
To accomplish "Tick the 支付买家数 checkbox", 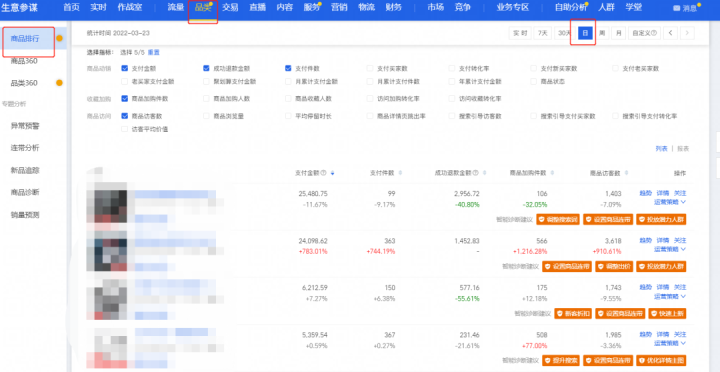I will coord(370,68).
